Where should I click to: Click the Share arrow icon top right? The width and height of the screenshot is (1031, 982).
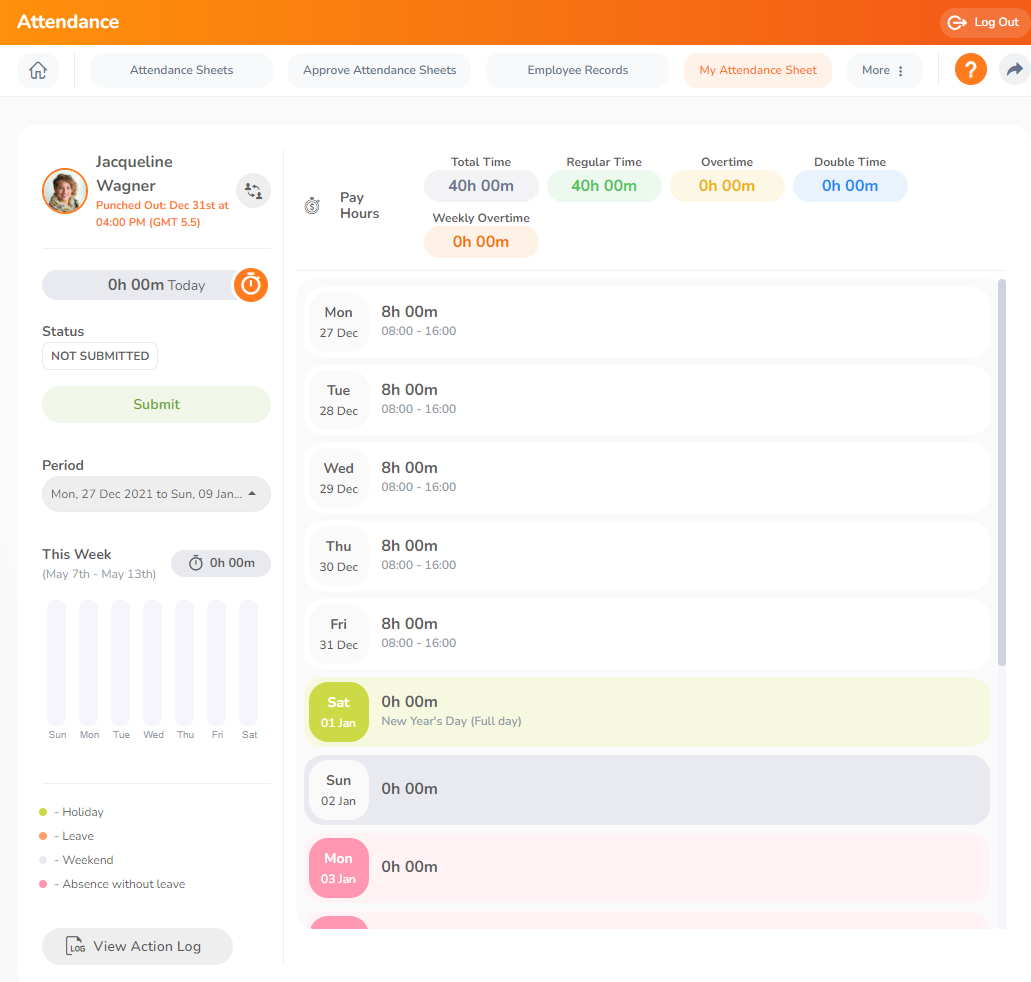click(x=1014, y=69)
